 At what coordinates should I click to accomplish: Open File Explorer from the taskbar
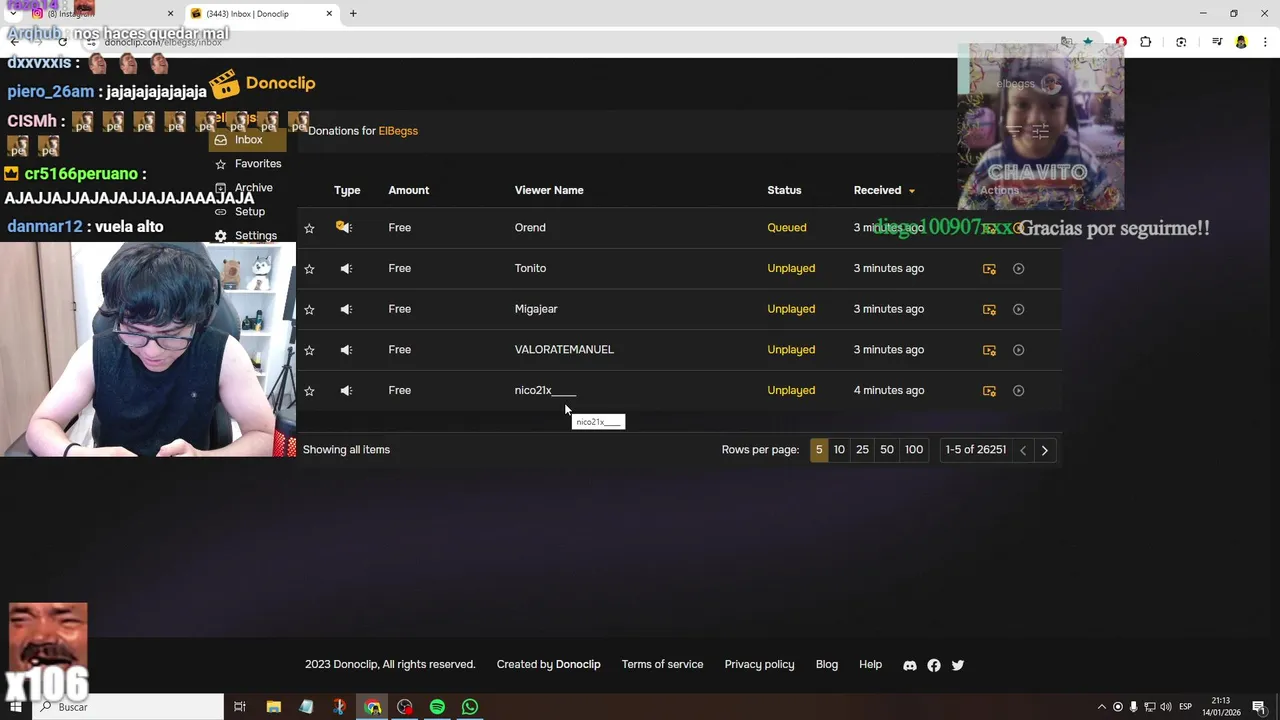pyautogui.click(x=273, y=707)
